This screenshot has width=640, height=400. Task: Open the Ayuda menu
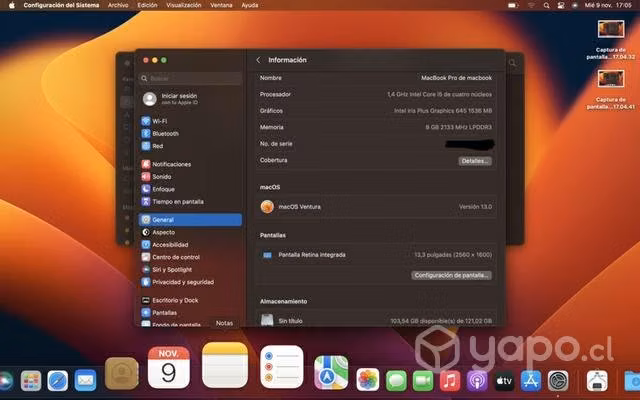[250, 5]
